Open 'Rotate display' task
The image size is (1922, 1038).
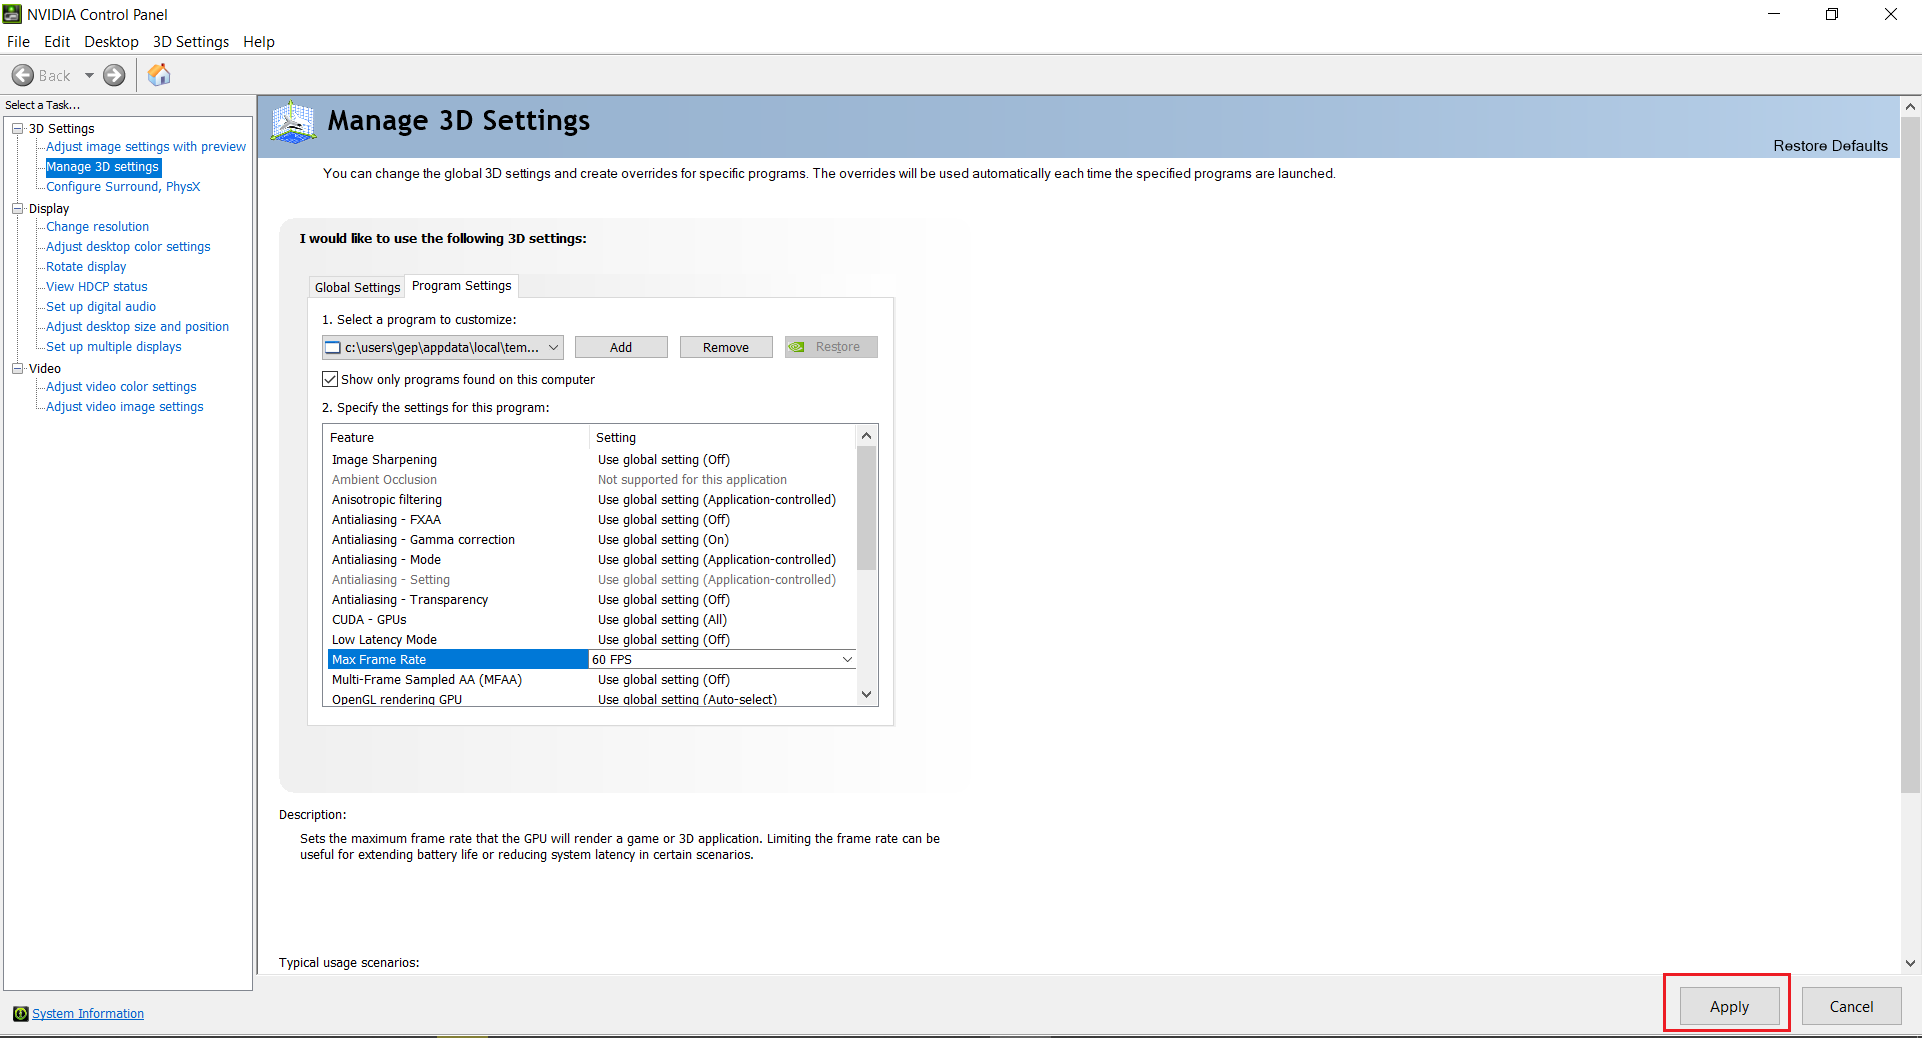86,267
